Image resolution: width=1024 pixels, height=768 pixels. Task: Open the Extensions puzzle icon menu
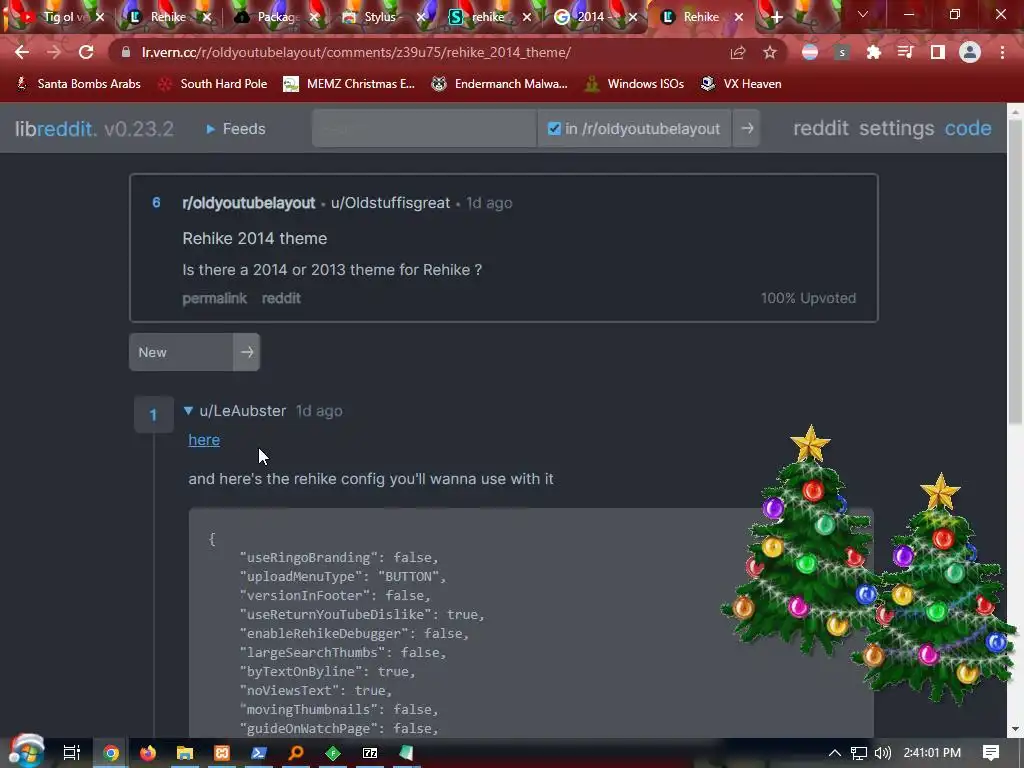click(874, 52)
